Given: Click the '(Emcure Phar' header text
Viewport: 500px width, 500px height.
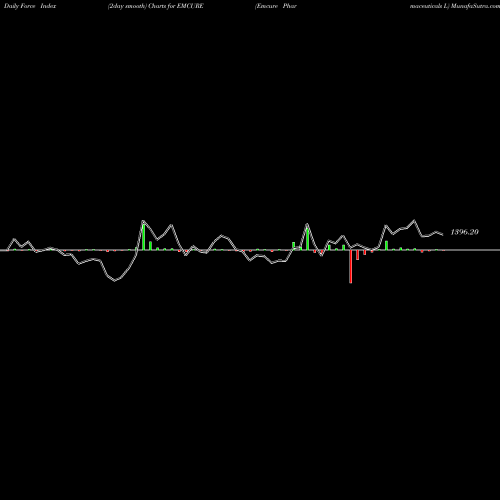Looking at the screenshot, I should [276, 6].
